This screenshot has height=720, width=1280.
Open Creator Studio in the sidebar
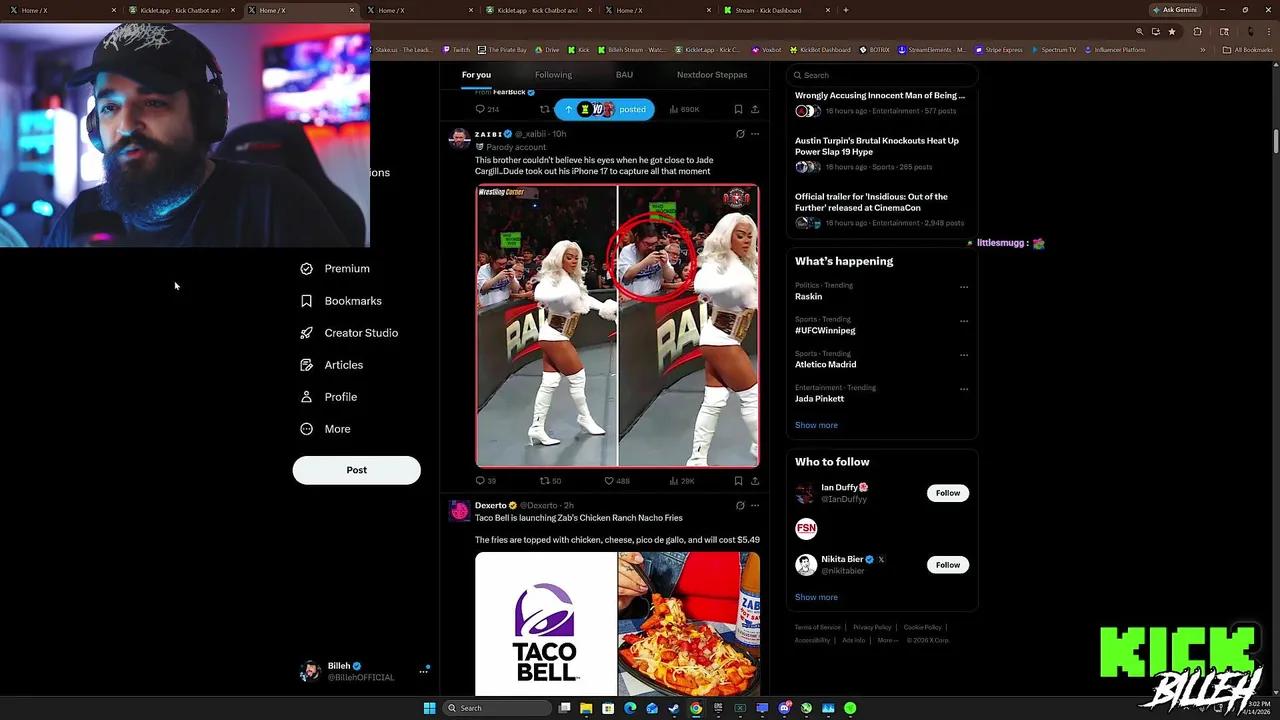349,332
